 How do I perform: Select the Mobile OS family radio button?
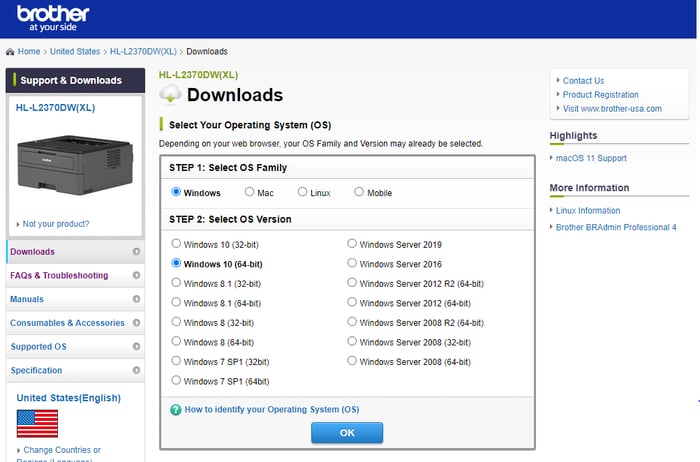[x=359, y=192]
